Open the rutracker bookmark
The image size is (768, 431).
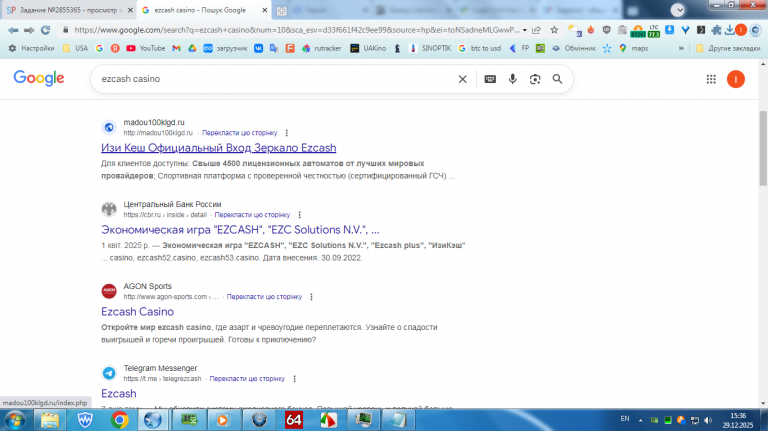(322, 48)
